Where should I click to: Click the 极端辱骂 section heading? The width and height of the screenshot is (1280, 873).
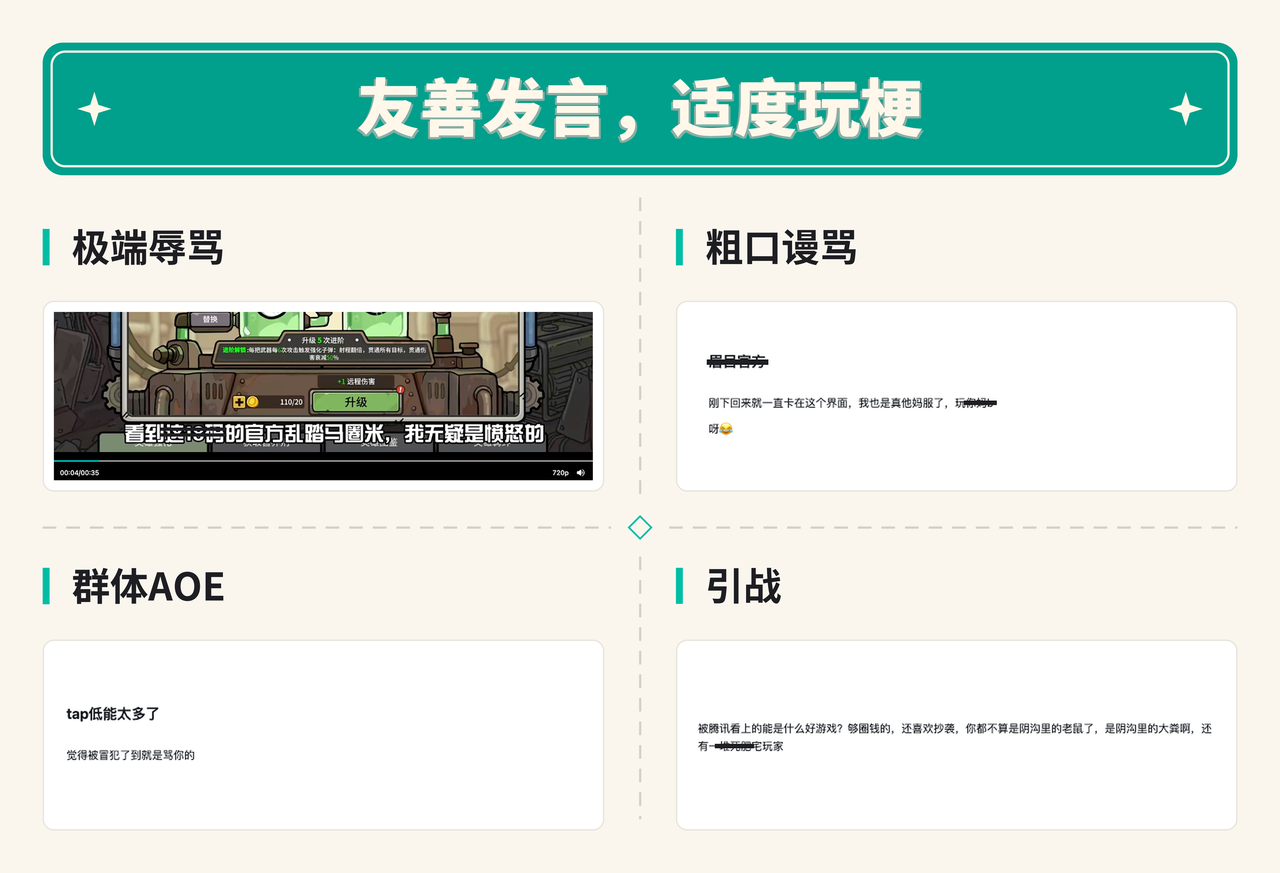point(147,248)
